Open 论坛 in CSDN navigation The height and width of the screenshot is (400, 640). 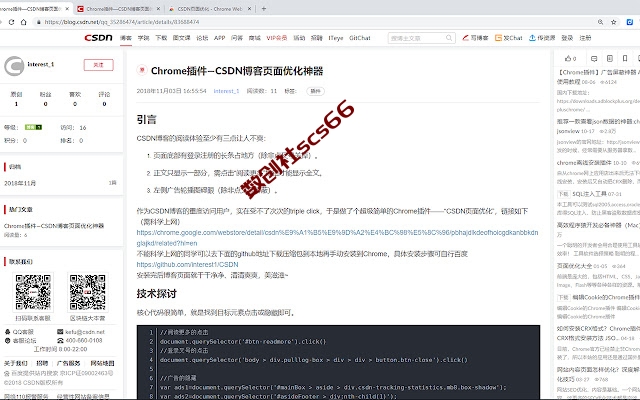[x=202, y=38]
